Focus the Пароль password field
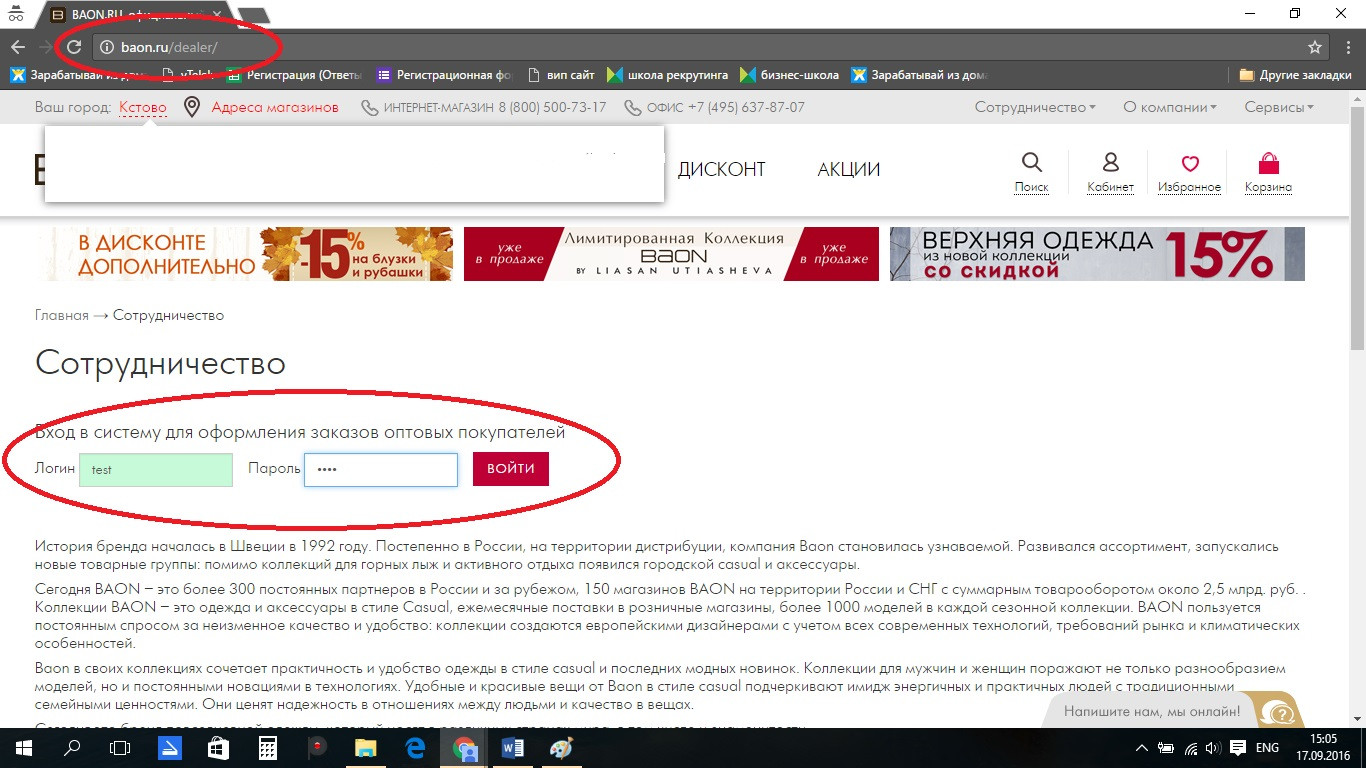1366x768 pixels. [381, 470]
